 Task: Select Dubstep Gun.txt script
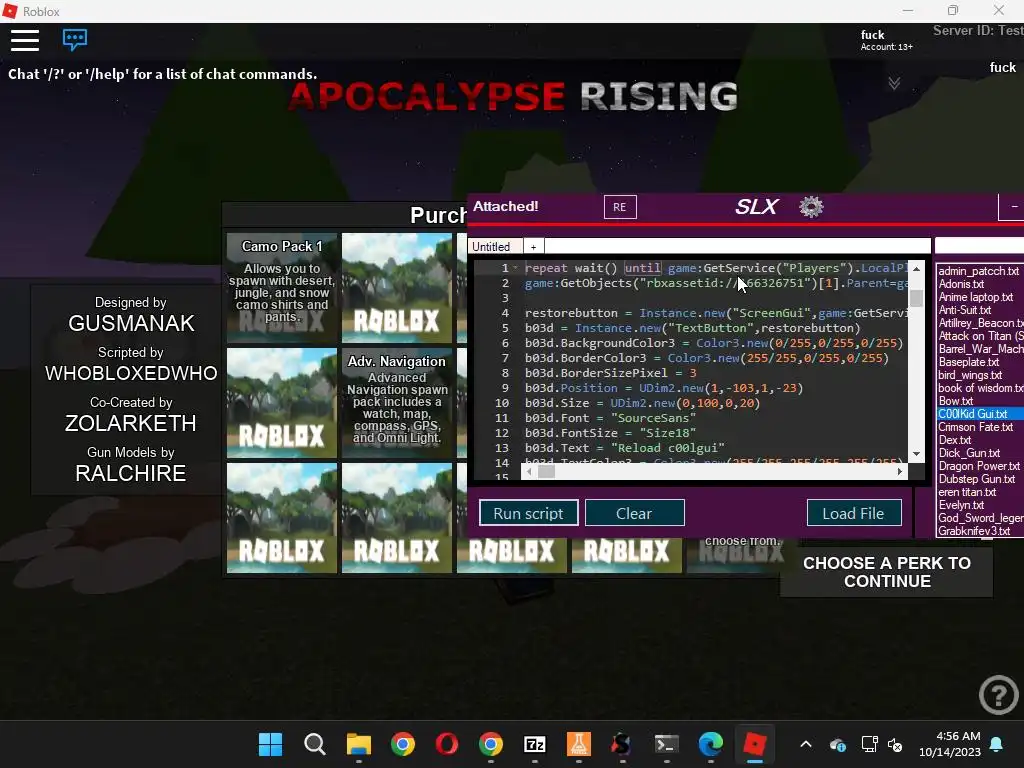[x=976, y=479]
